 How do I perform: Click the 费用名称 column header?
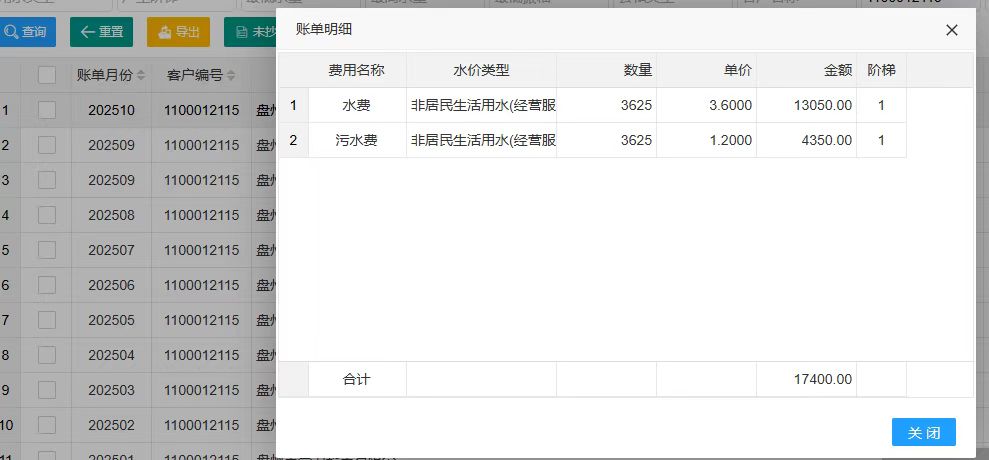356,70
